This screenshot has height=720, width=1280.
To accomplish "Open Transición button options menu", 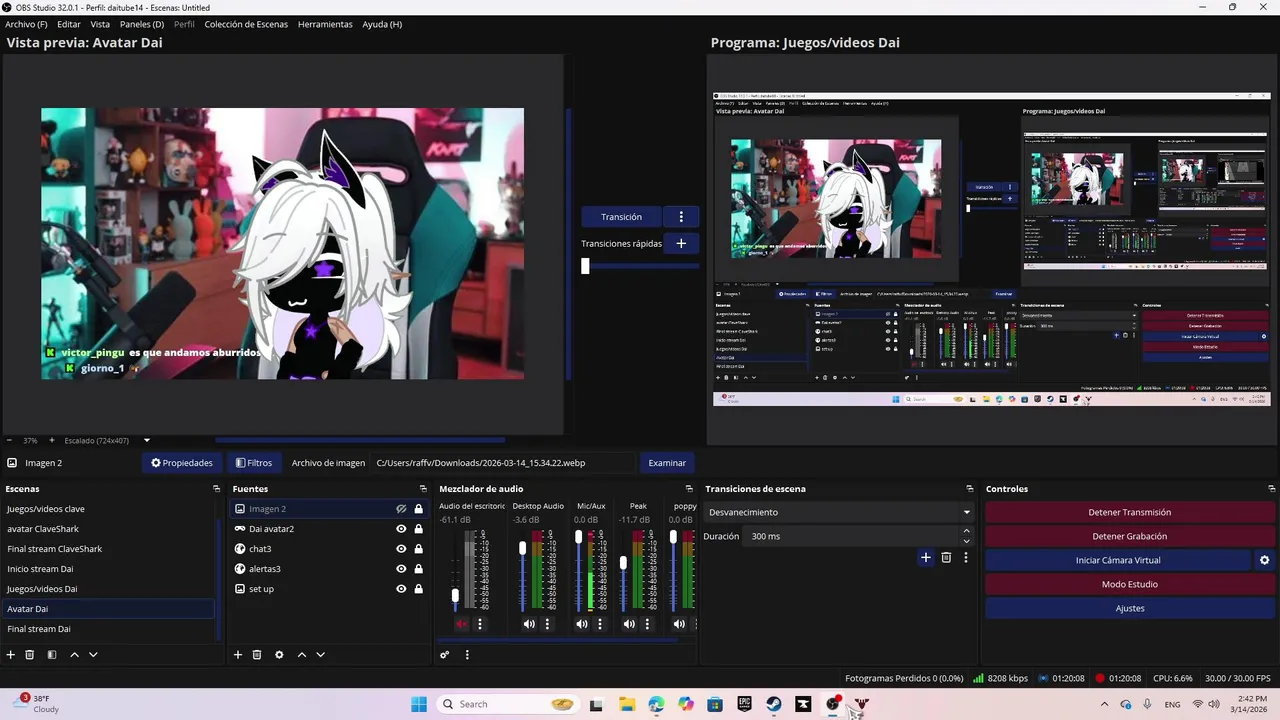I will (681, 217).
